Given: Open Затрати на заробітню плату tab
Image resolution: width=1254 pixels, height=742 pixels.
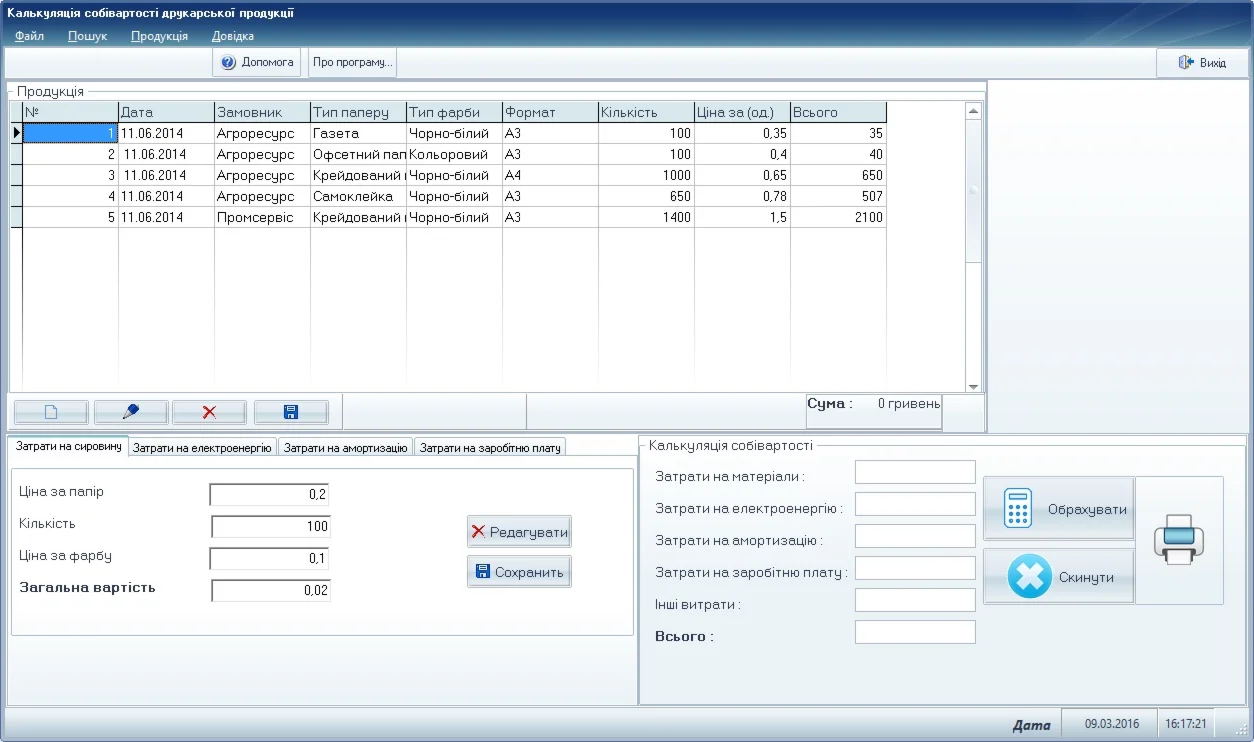Looking at the screenshot, I should 490,449.
